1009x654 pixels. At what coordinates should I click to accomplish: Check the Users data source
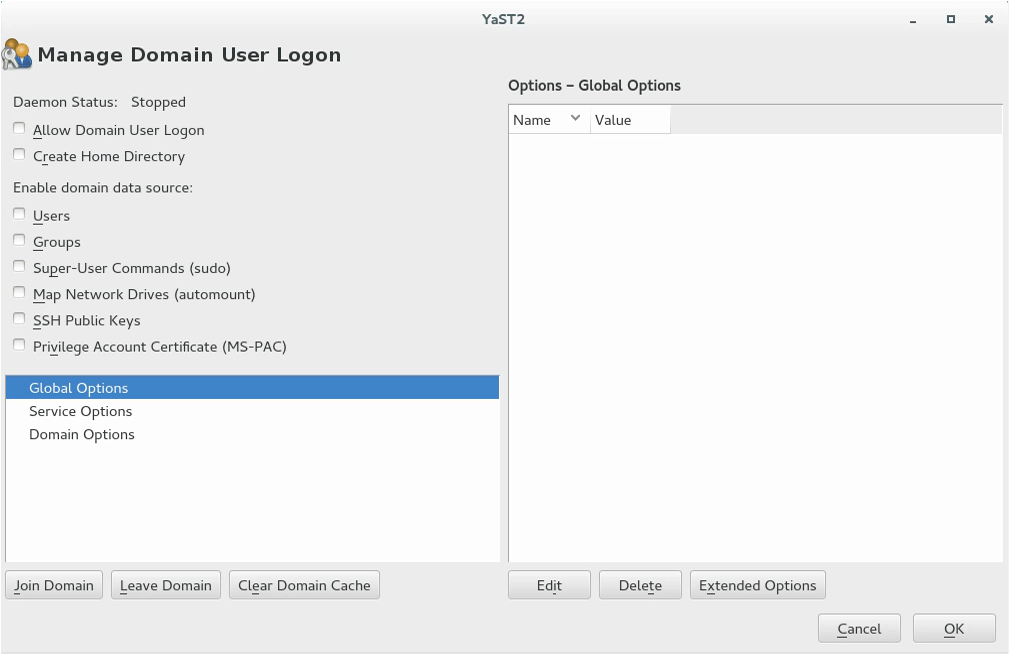pyautogui.click(x=18, y=214)
